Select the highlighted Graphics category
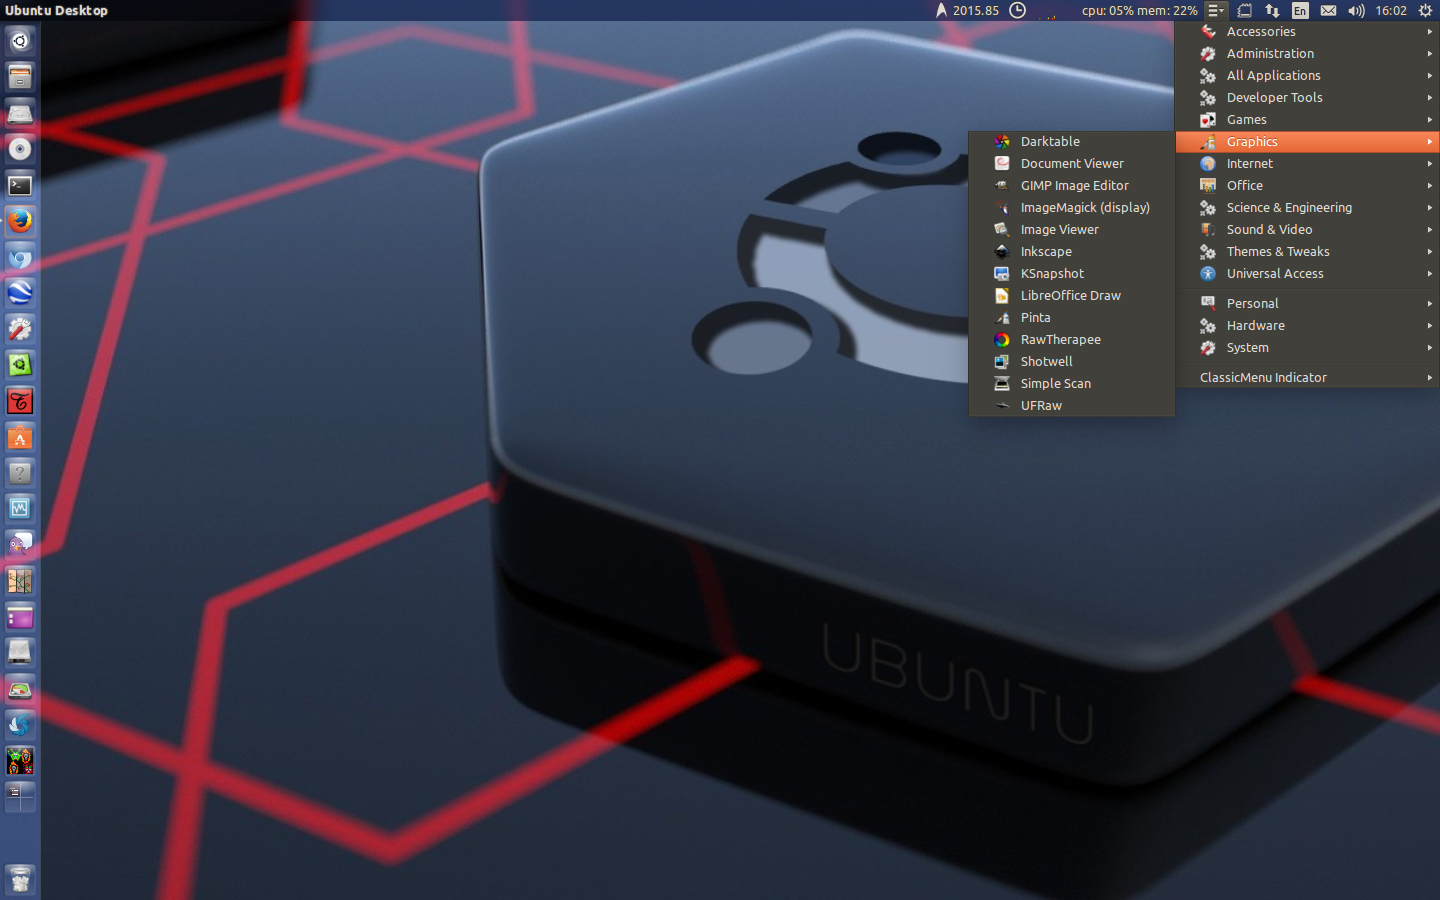 tap(1308, 142)
